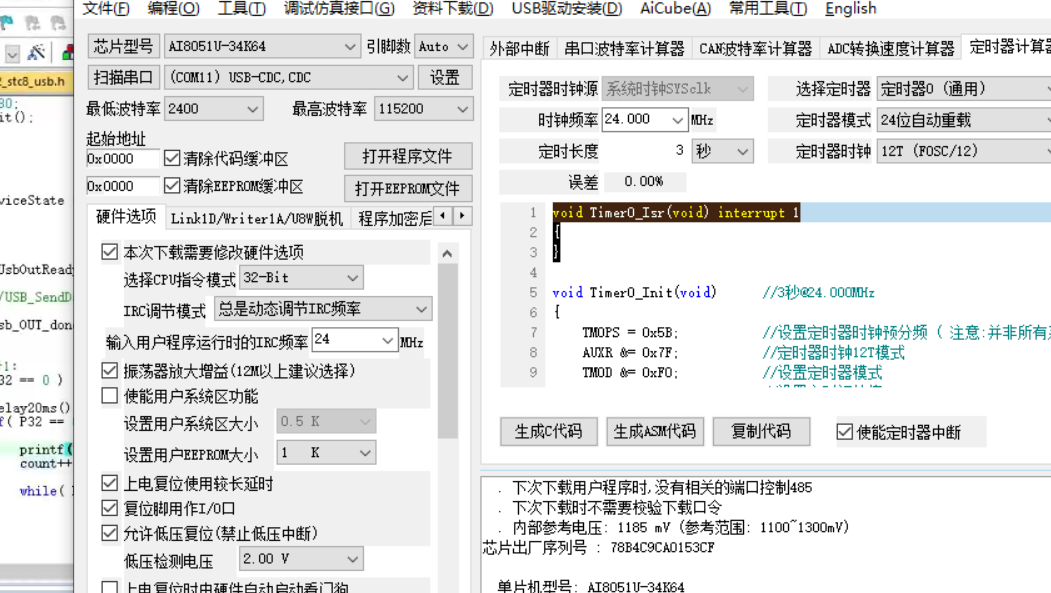The image size is (1051, 593).
Task: Click the 定时长度 value field
Action: click(x=644, y=151)
